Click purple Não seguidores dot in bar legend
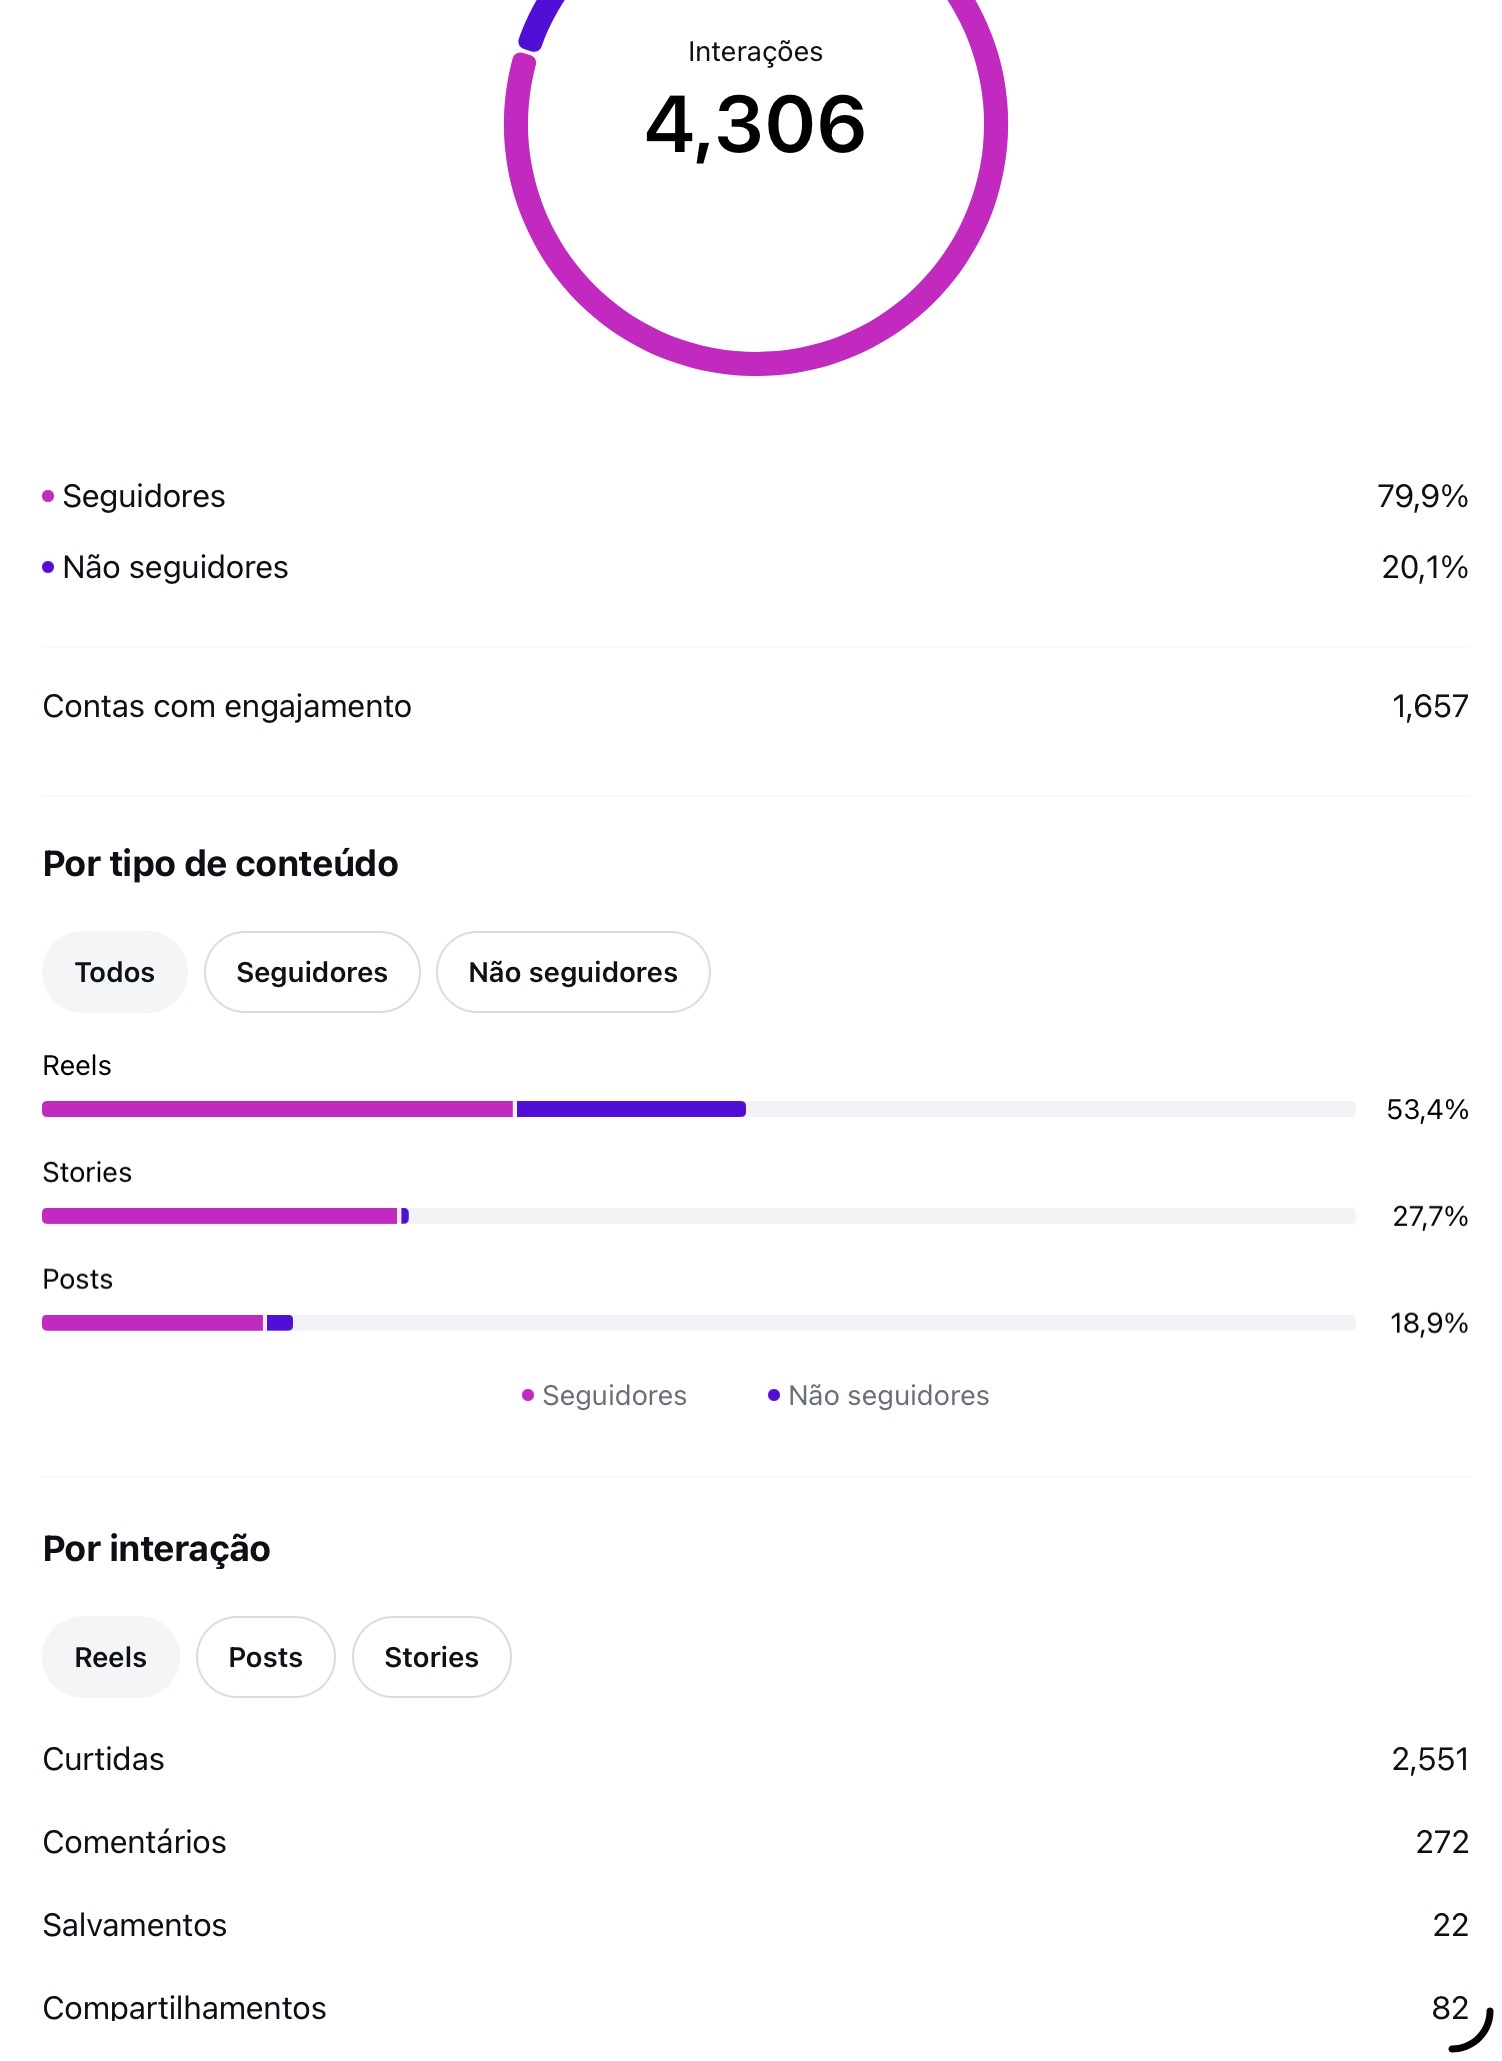 click(x=774, y=1395)
